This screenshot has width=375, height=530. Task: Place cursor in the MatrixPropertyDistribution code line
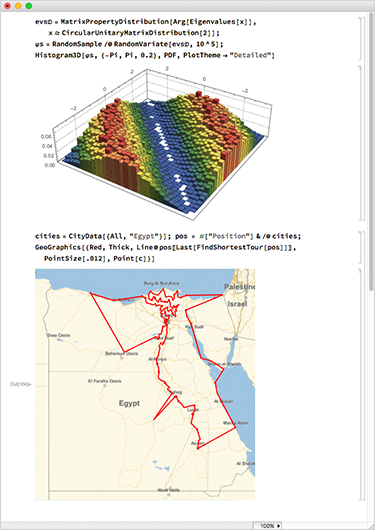[x=146, y=22]
